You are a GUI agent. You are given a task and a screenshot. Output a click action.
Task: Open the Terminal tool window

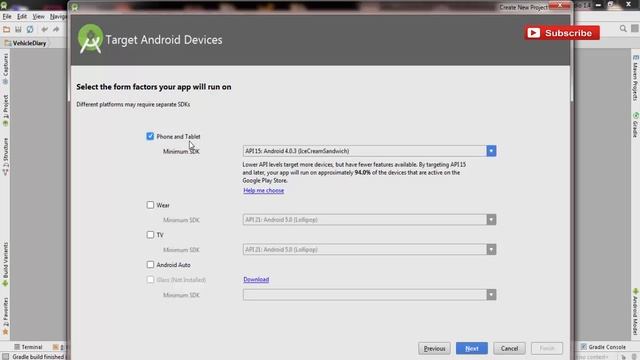coord(28,347)
